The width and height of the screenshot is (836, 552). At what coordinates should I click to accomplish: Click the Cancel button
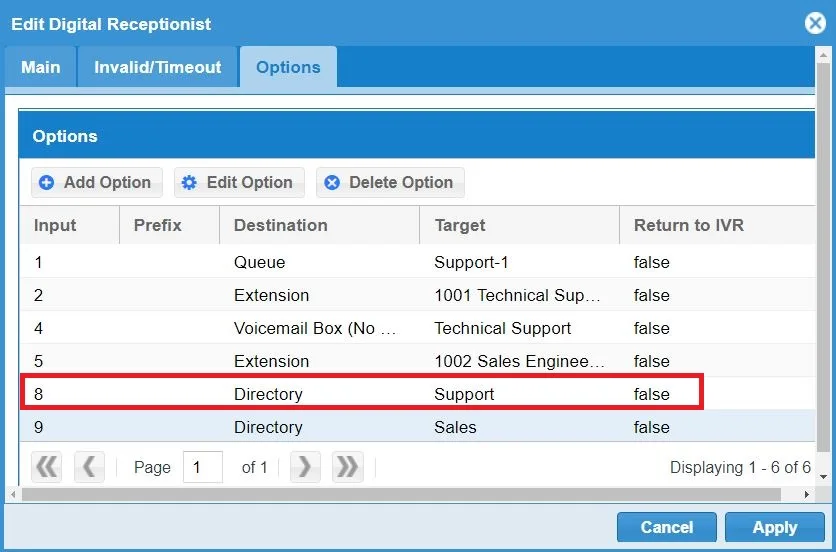tap(666, 527)
